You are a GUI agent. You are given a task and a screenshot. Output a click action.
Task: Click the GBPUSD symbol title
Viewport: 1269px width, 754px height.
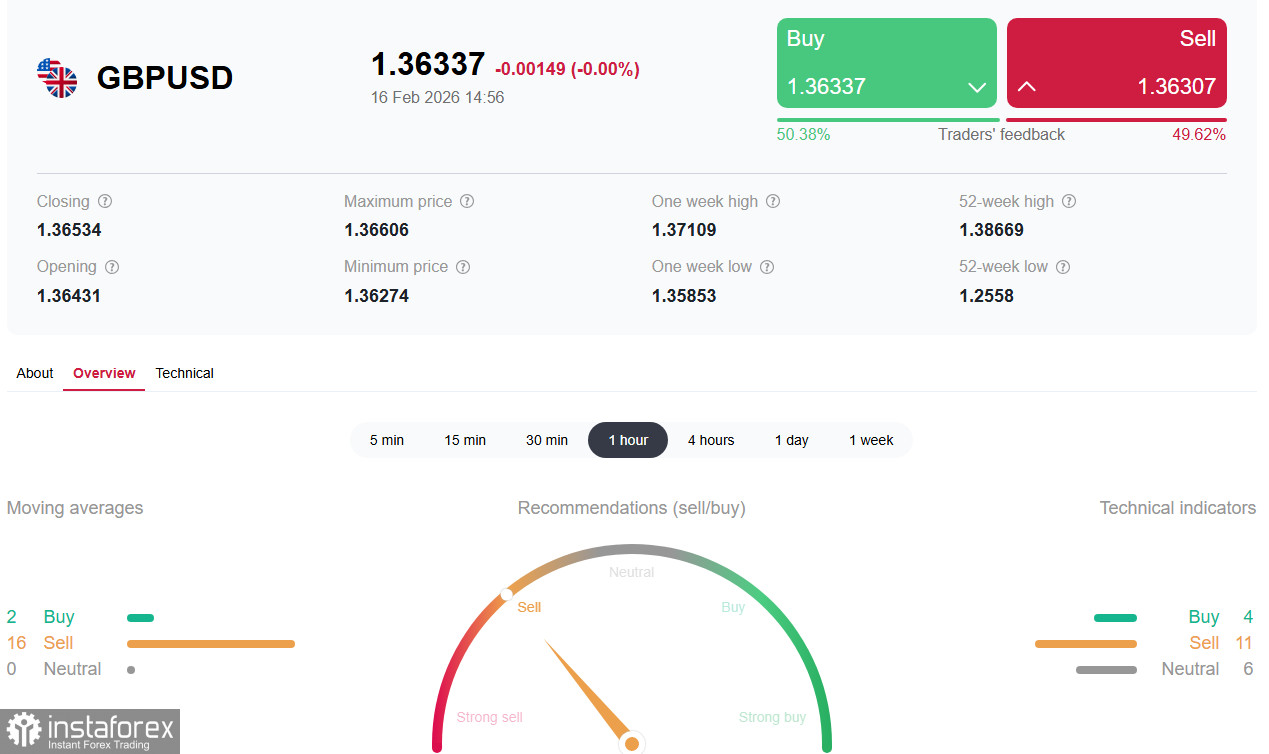point(165,78)
